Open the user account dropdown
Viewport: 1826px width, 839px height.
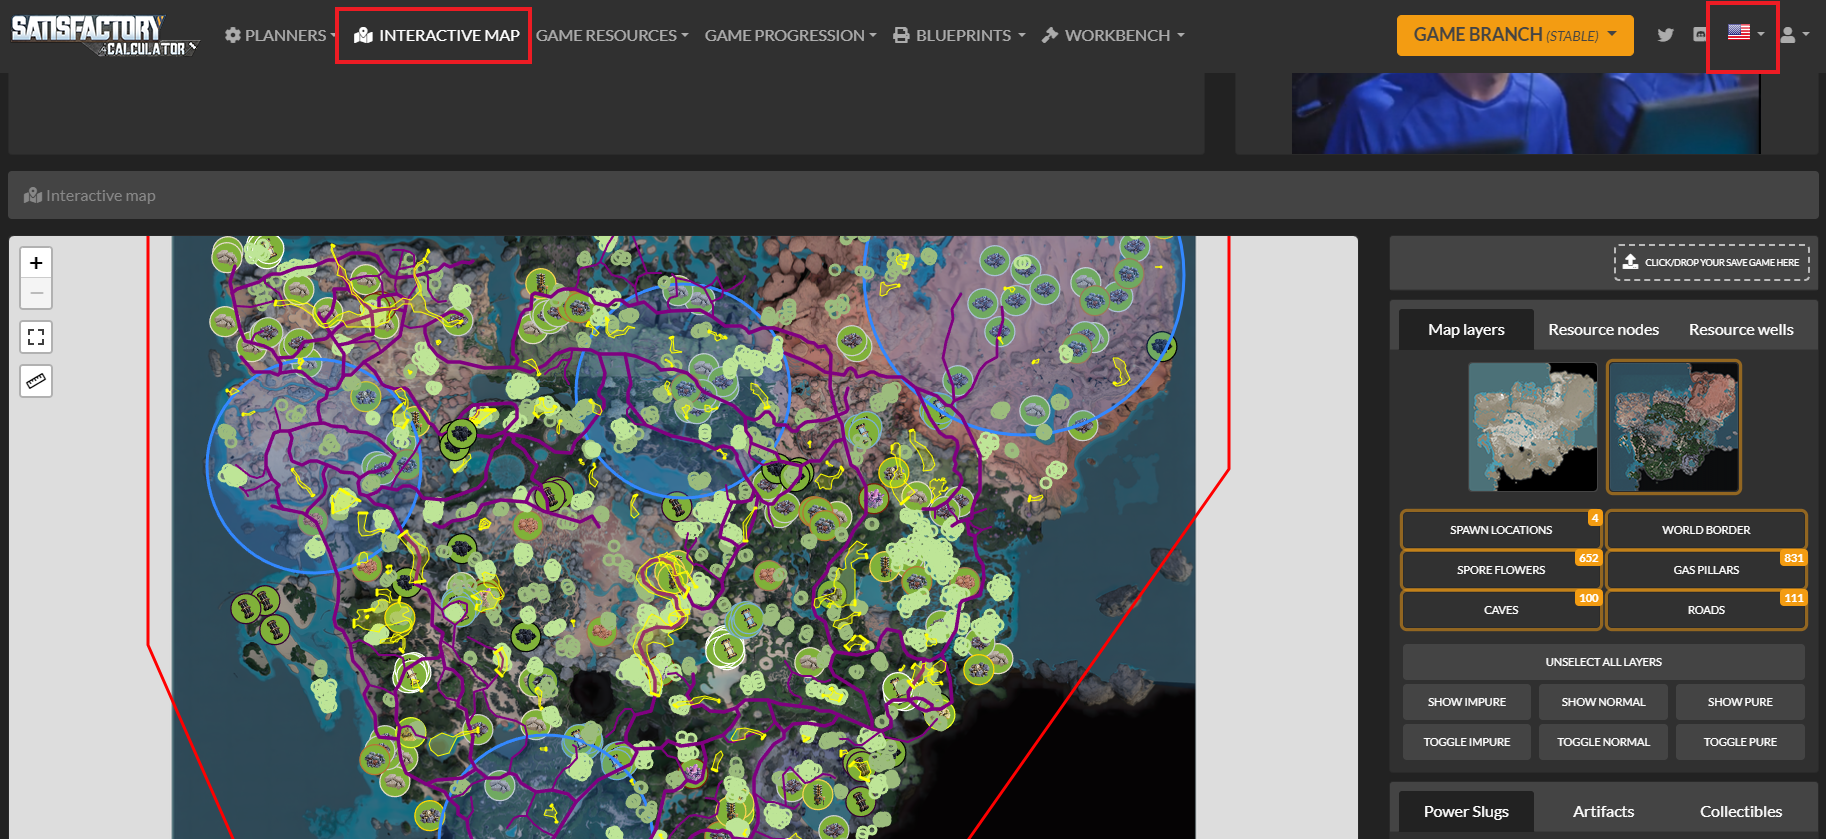coord(1795,35)
